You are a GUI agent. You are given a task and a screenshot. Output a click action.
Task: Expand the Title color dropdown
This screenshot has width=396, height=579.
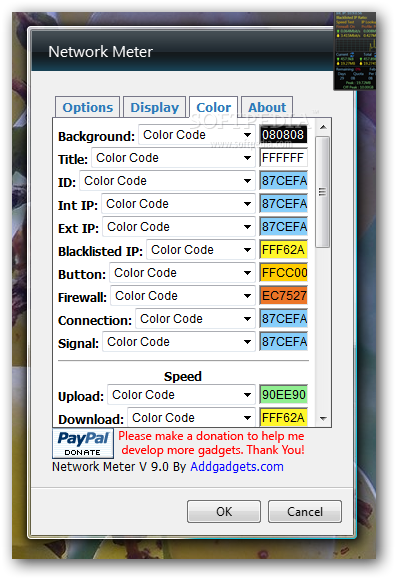click(x=173, y=158)
